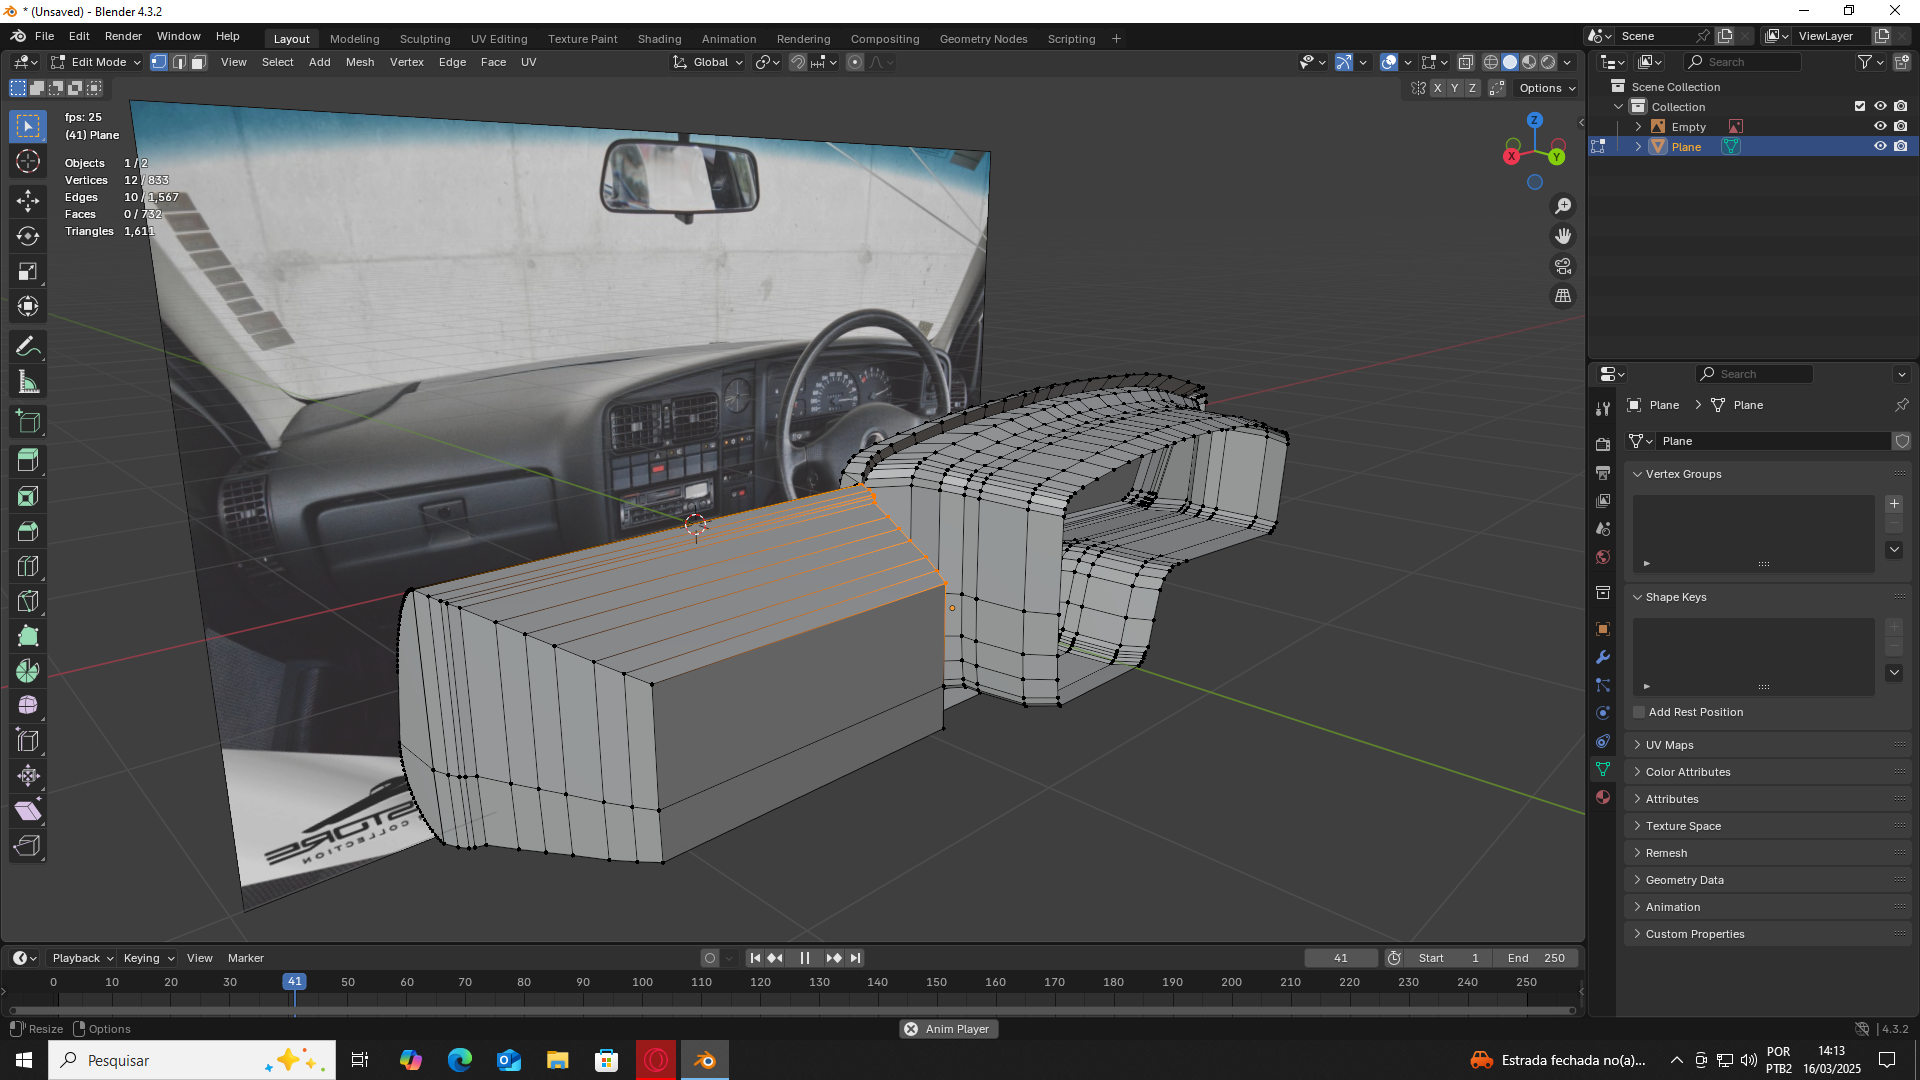Viewport: 1920px width, 1080px height.
Task: Expand the Geometry Data panel
Action: [x=1684, y=880]
